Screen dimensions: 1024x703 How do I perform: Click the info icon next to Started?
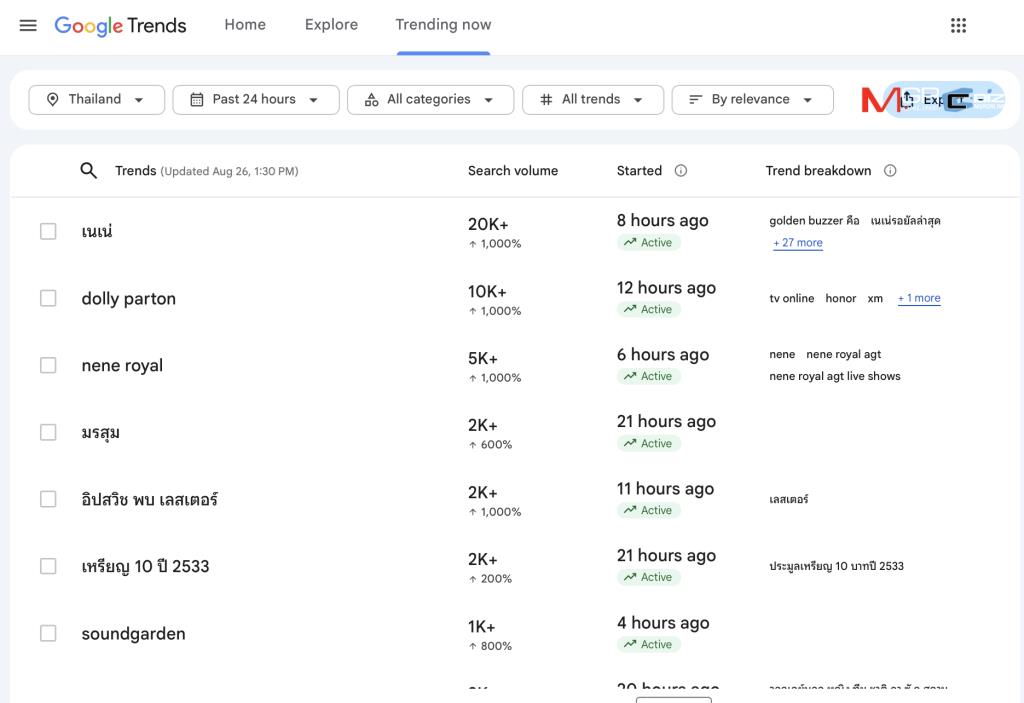coord(680,171)
